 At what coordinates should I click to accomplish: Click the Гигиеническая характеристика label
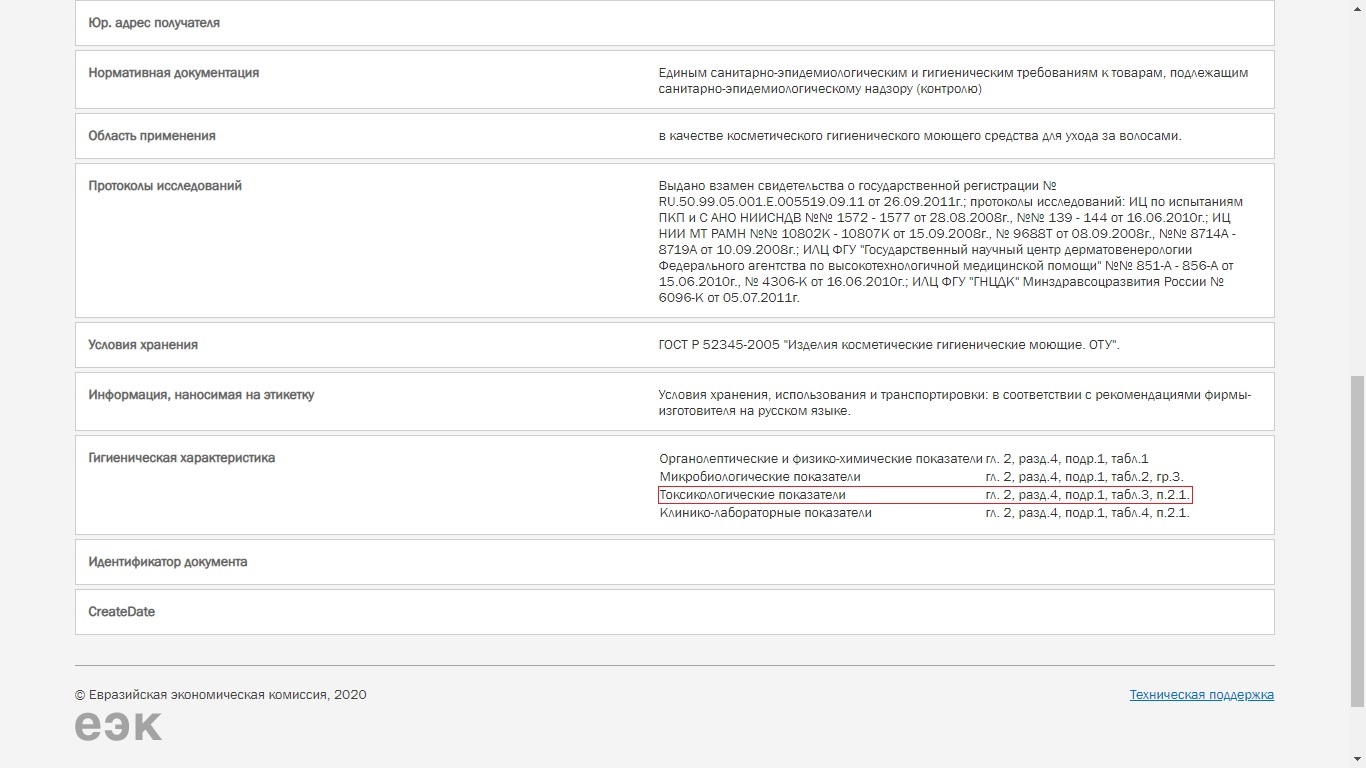[x=181, y=458]
